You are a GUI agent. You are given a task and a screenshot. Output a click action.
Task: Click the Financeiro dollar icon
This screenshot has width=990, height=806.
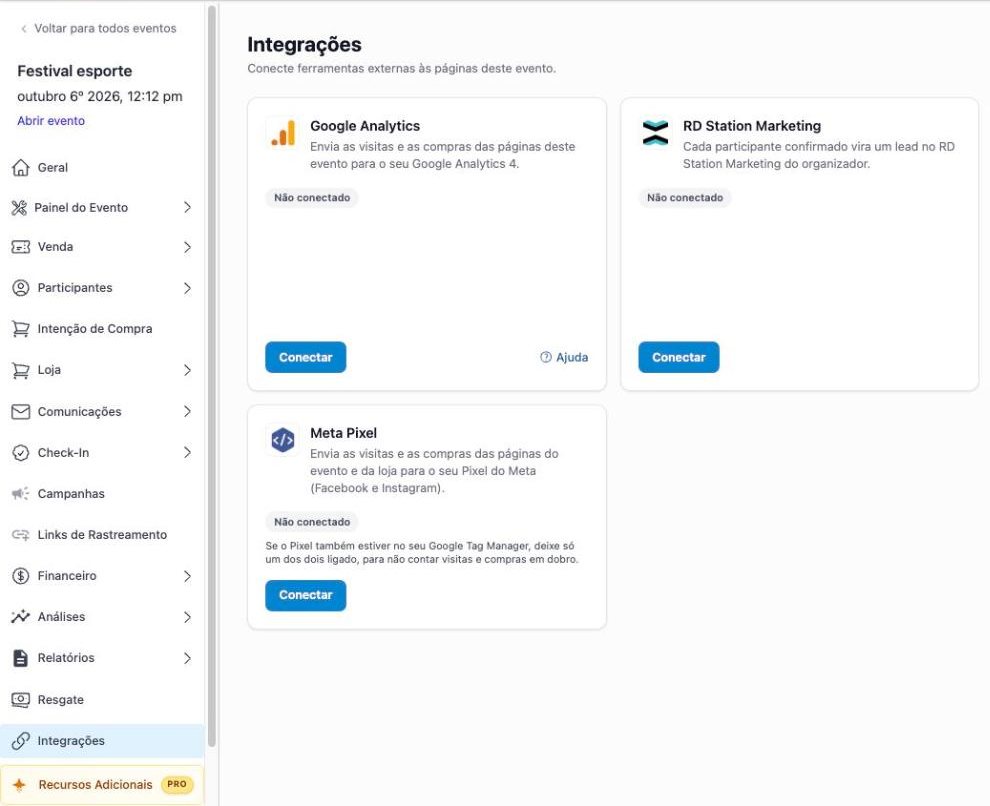21,576
